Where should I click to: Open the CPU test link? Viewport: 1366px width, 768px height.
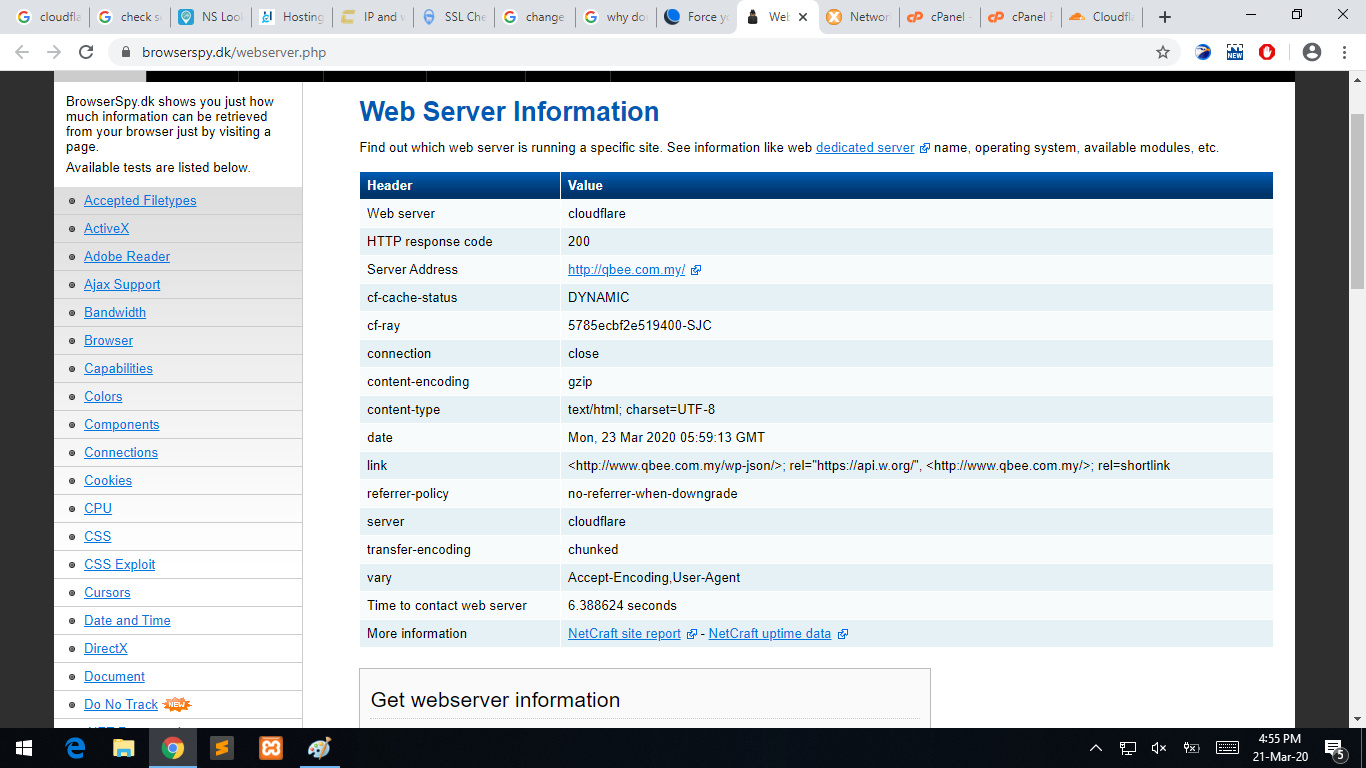(98, 509)
